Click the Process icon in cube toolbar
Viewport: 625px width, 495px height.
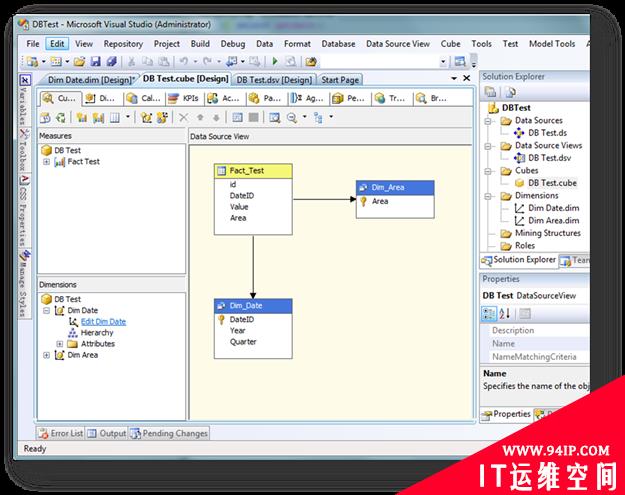click(x=45, y=118)
